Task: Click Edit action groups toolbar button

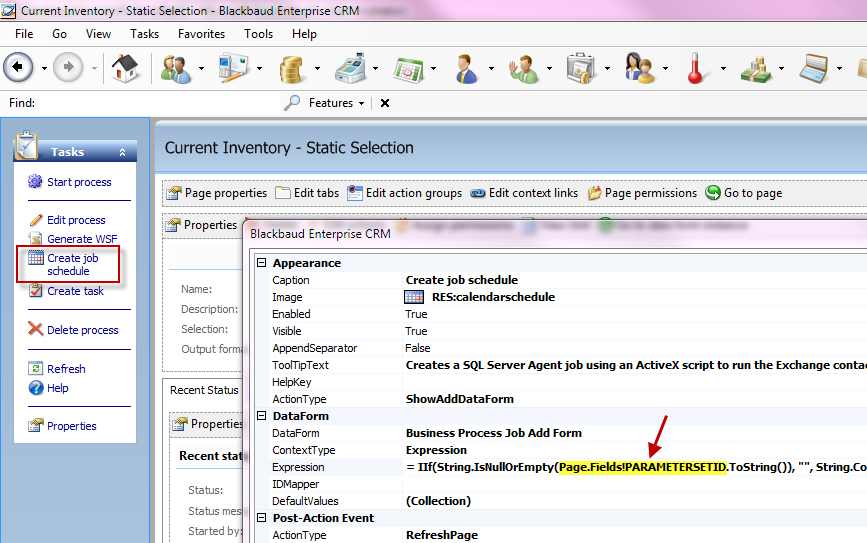Action: (404, 193)
